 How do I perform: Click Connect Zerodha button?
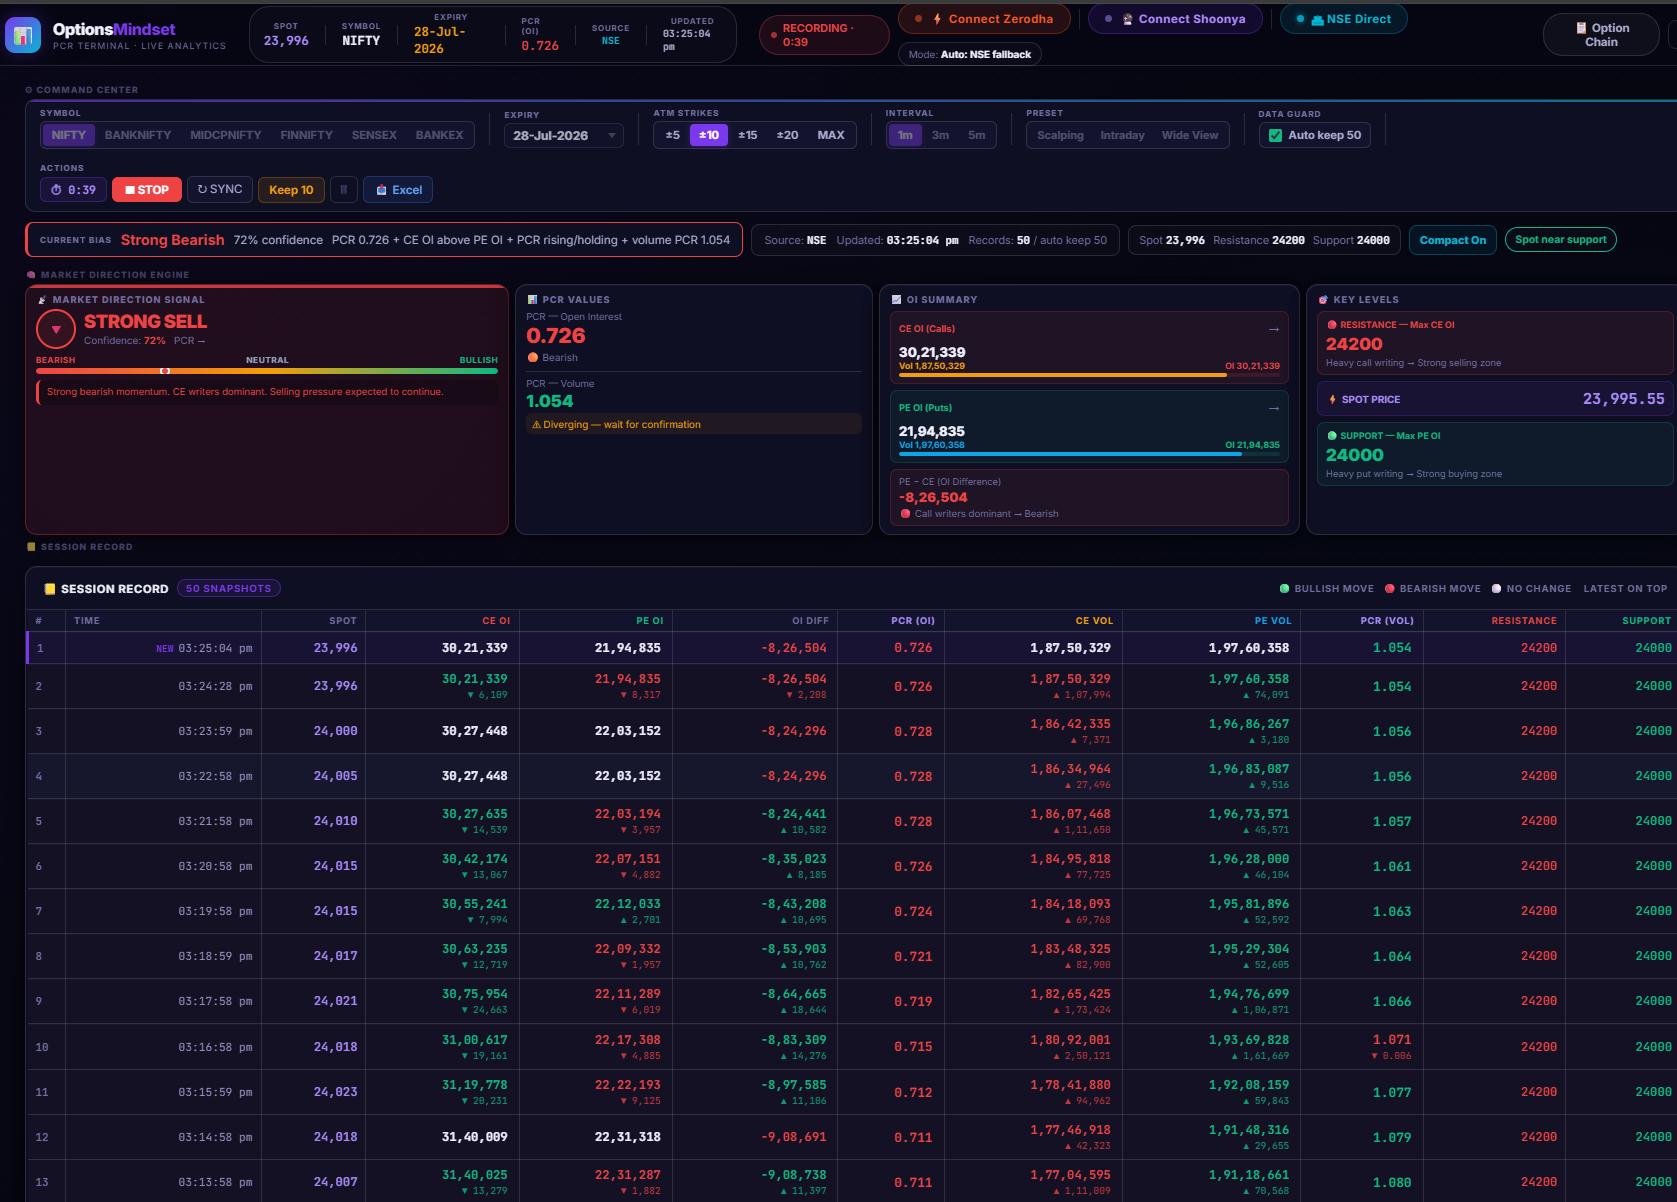984,19
